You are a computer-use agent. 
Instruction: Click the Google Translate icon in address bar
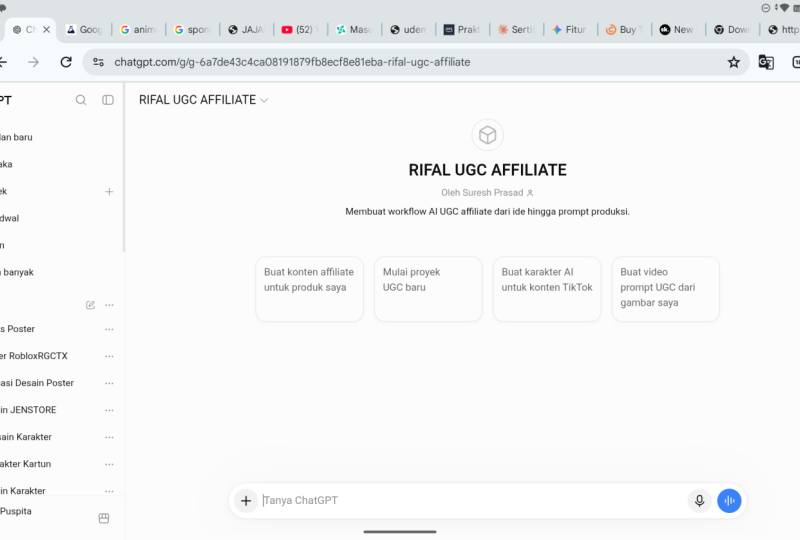click(766, 62)
